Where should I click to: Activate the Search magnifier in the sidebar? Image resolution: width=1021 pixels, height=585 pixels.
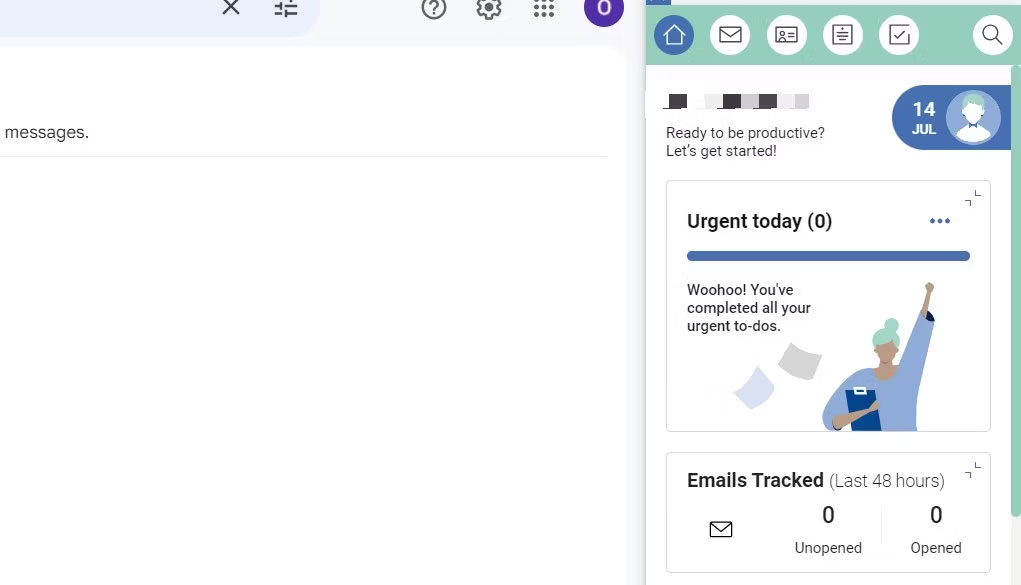(991, 34)
